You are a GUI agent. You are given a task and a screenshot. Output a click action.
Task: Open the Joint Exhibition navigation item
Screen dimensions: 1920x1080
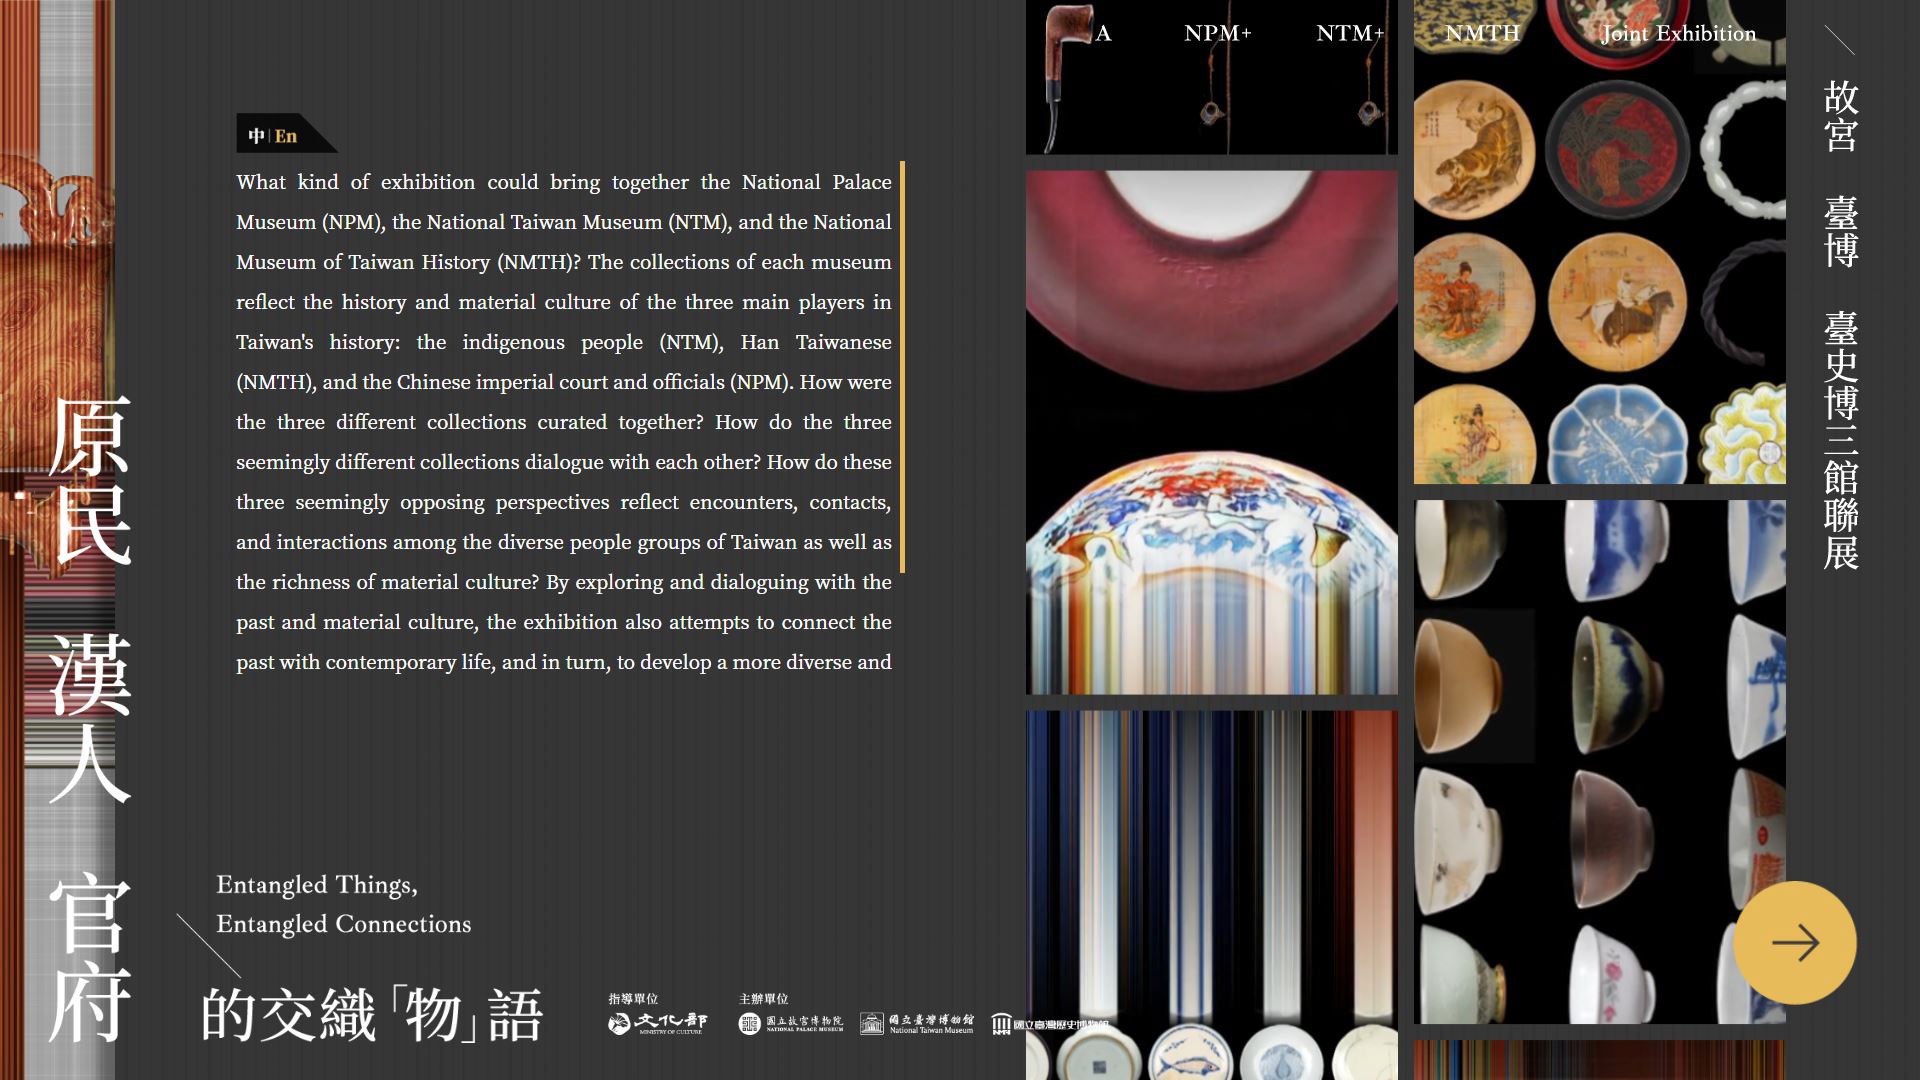[1678, 33]
